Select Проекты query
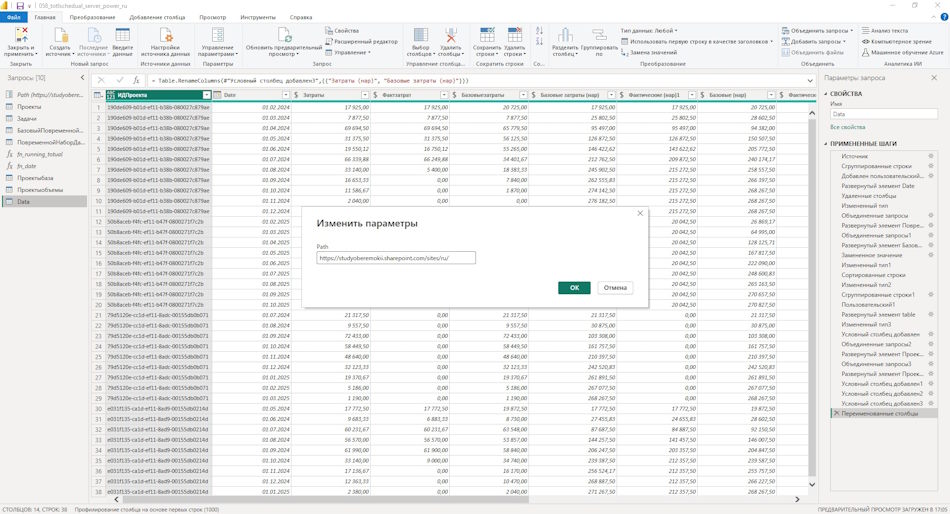Screen dimensions: 950x514 tap(29, 107)
